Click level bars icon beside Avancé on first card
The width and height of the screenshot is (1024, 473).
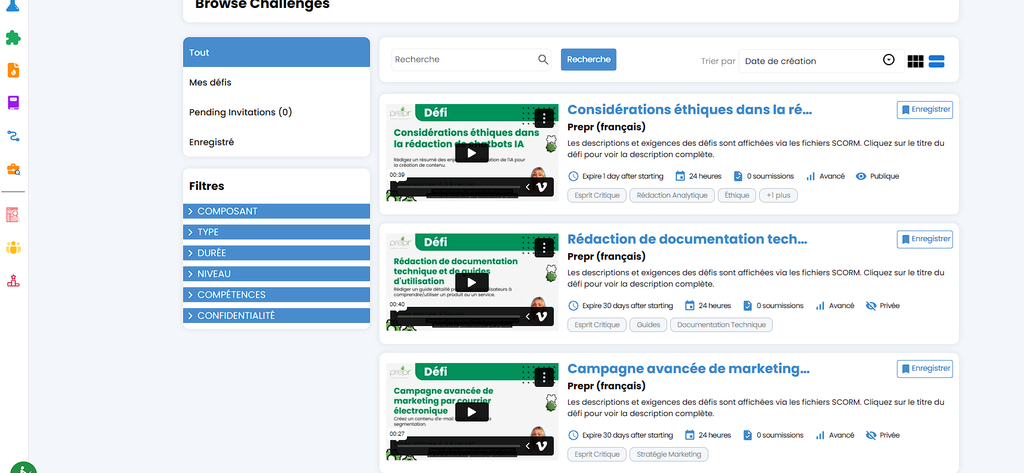[x=811, y=176]
